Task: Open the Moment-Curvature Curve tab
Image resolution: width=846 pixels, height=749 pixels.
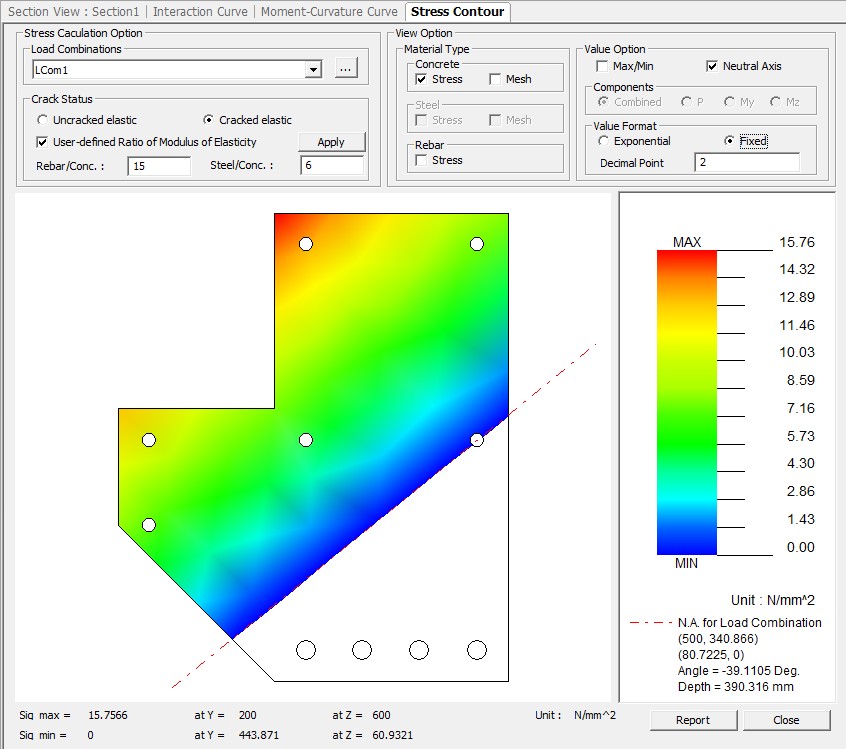Action: pyautogui.click(x=327, y=12)
